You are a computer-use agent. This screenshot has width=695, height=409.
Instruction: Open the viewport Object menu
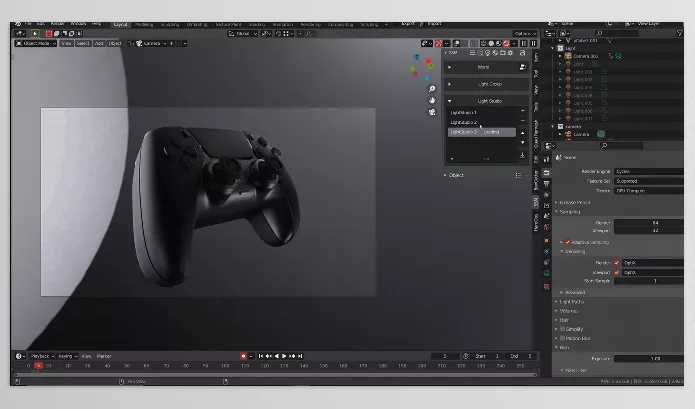coord(115,43)
